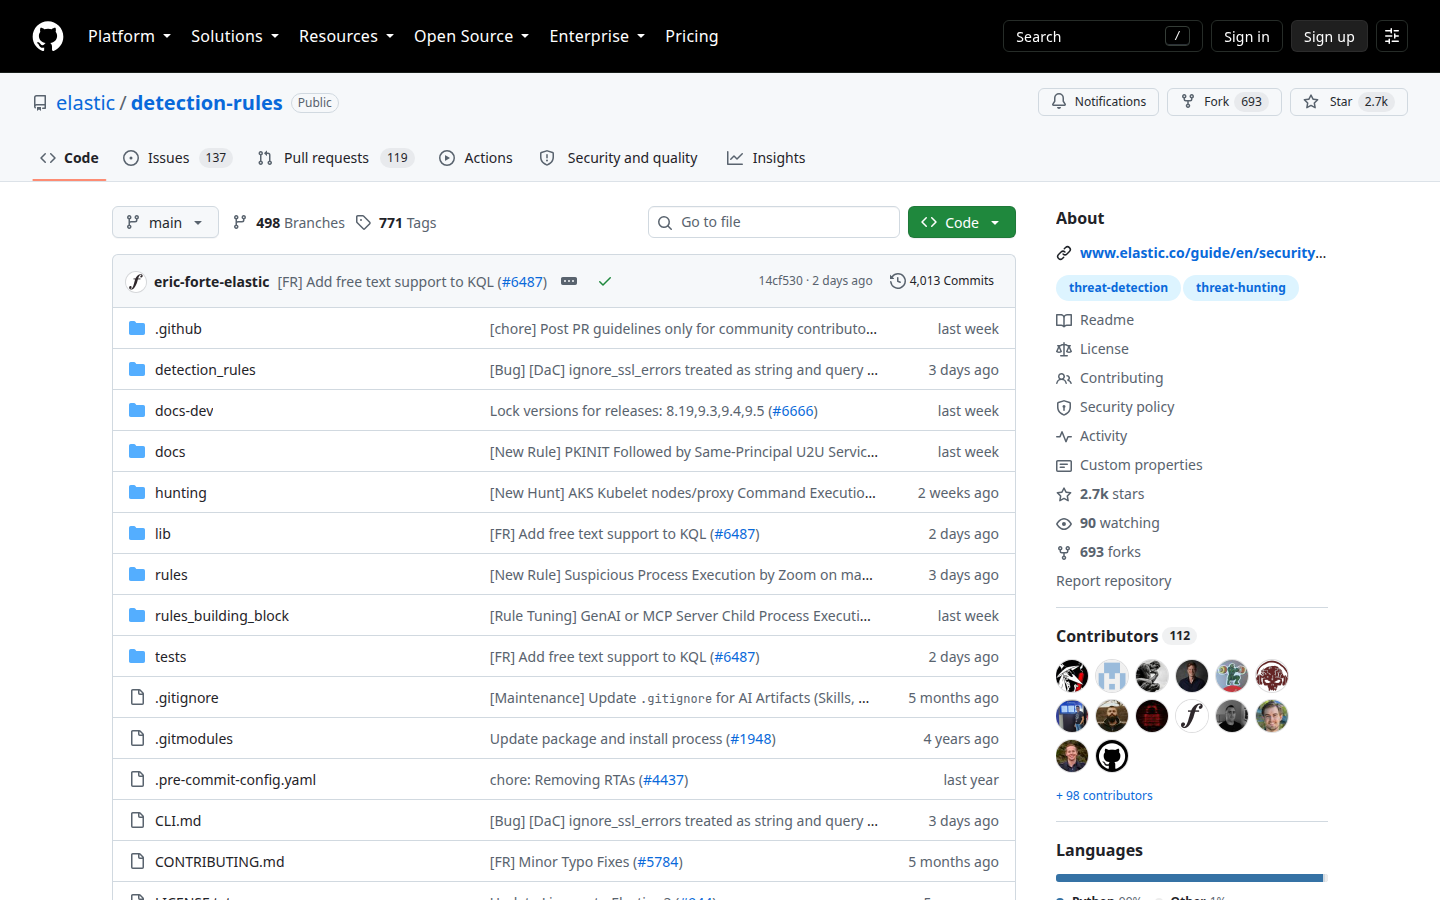The width and height of the screenshot is (1440, 900).
Task: Click the .github folder icon
Action: click(x=137, y=328)
